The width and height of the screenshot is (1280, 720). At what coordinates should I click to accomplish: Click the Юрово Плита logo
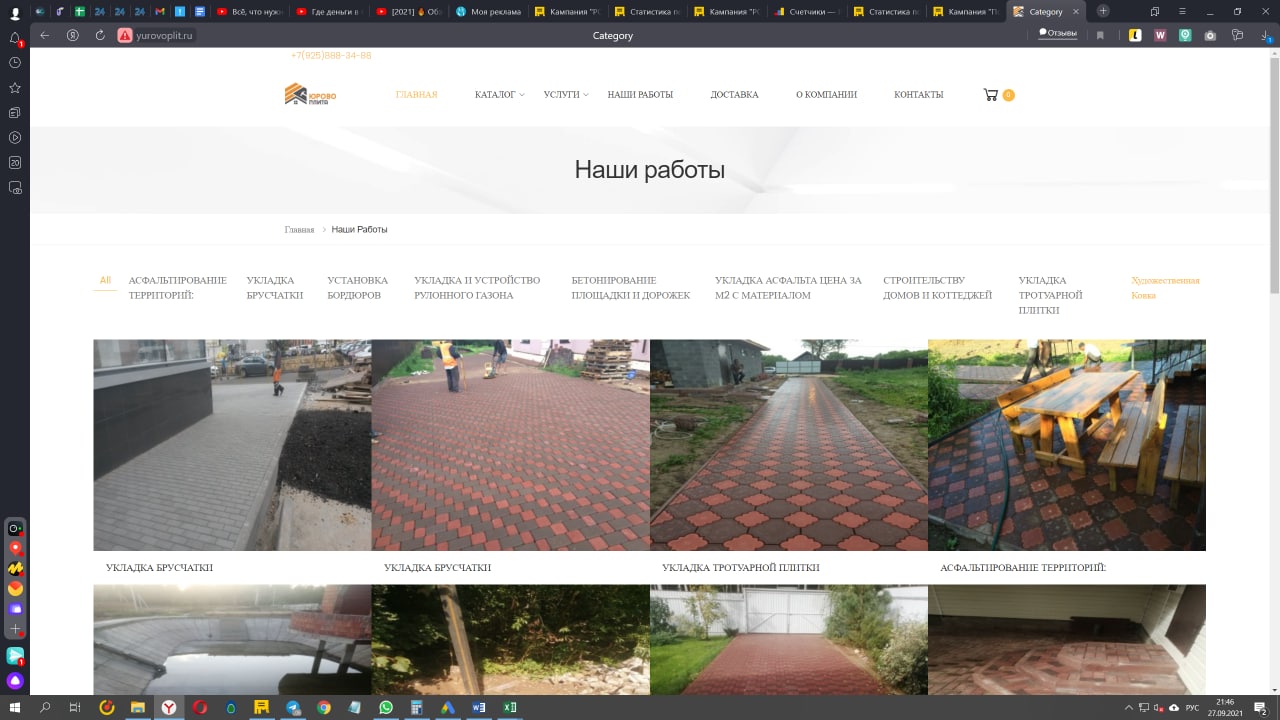click(x=310, y=95)
